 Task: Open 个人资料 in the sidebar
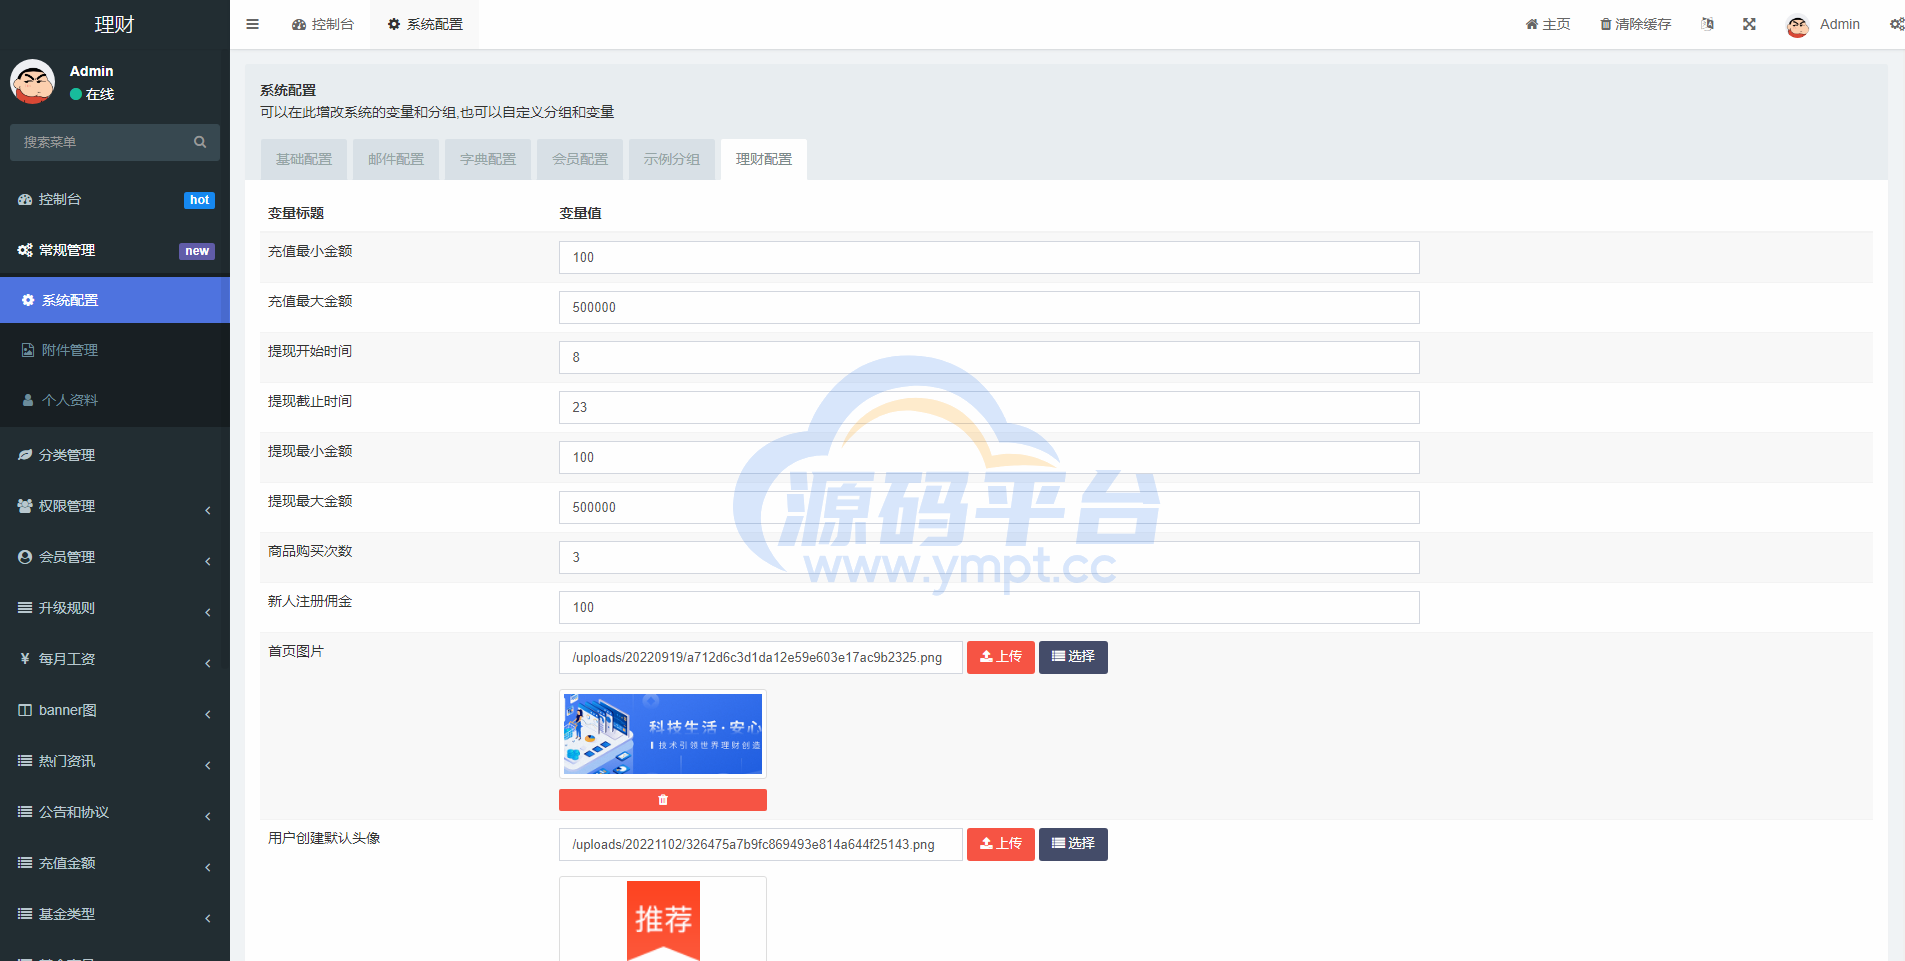click(x=115, y=400)
